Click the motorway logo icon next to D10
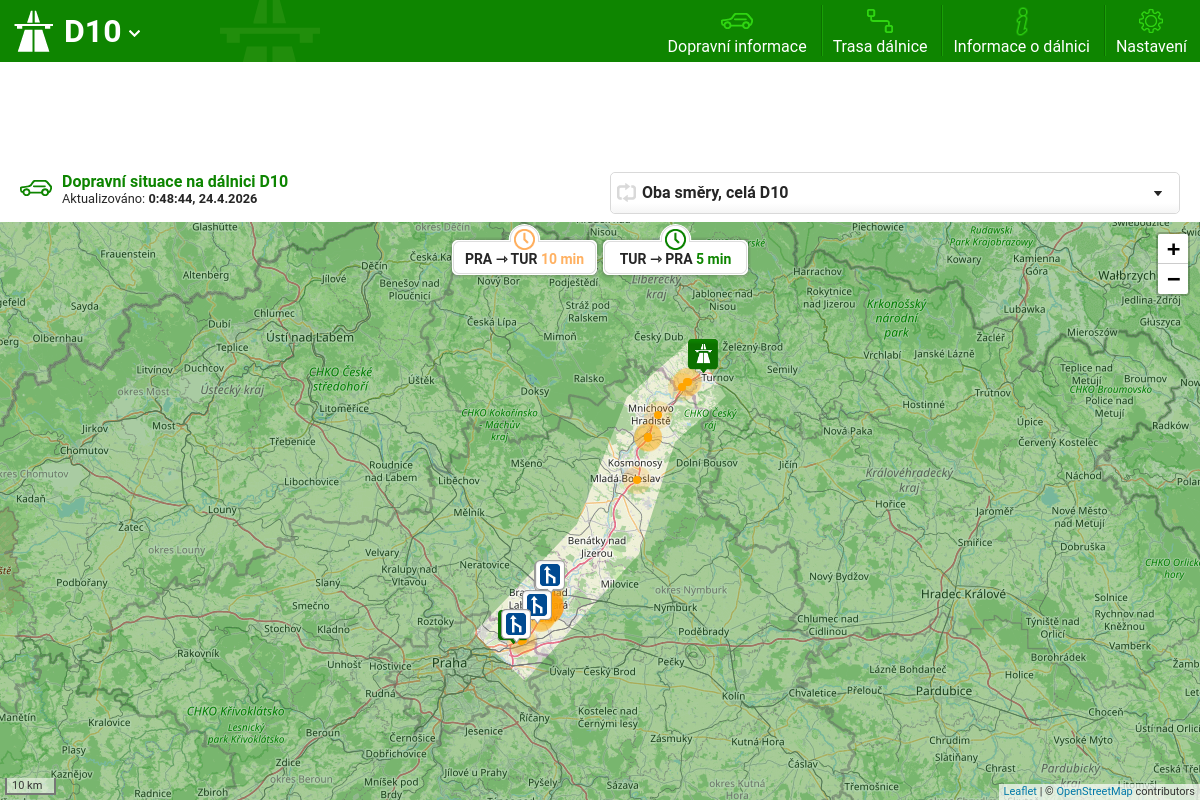Viewport: 1200px width, 800px height. pyautogui.click(x=33, y=31)
